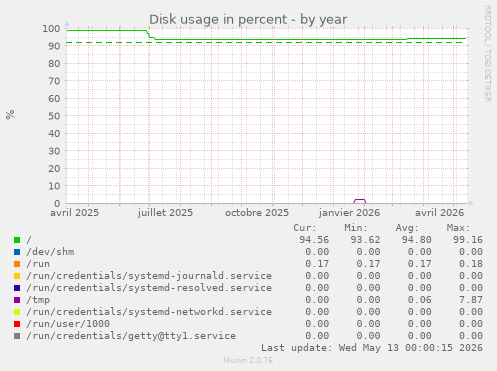Click /run/credentials/systemd-resolved.service label

149,288
